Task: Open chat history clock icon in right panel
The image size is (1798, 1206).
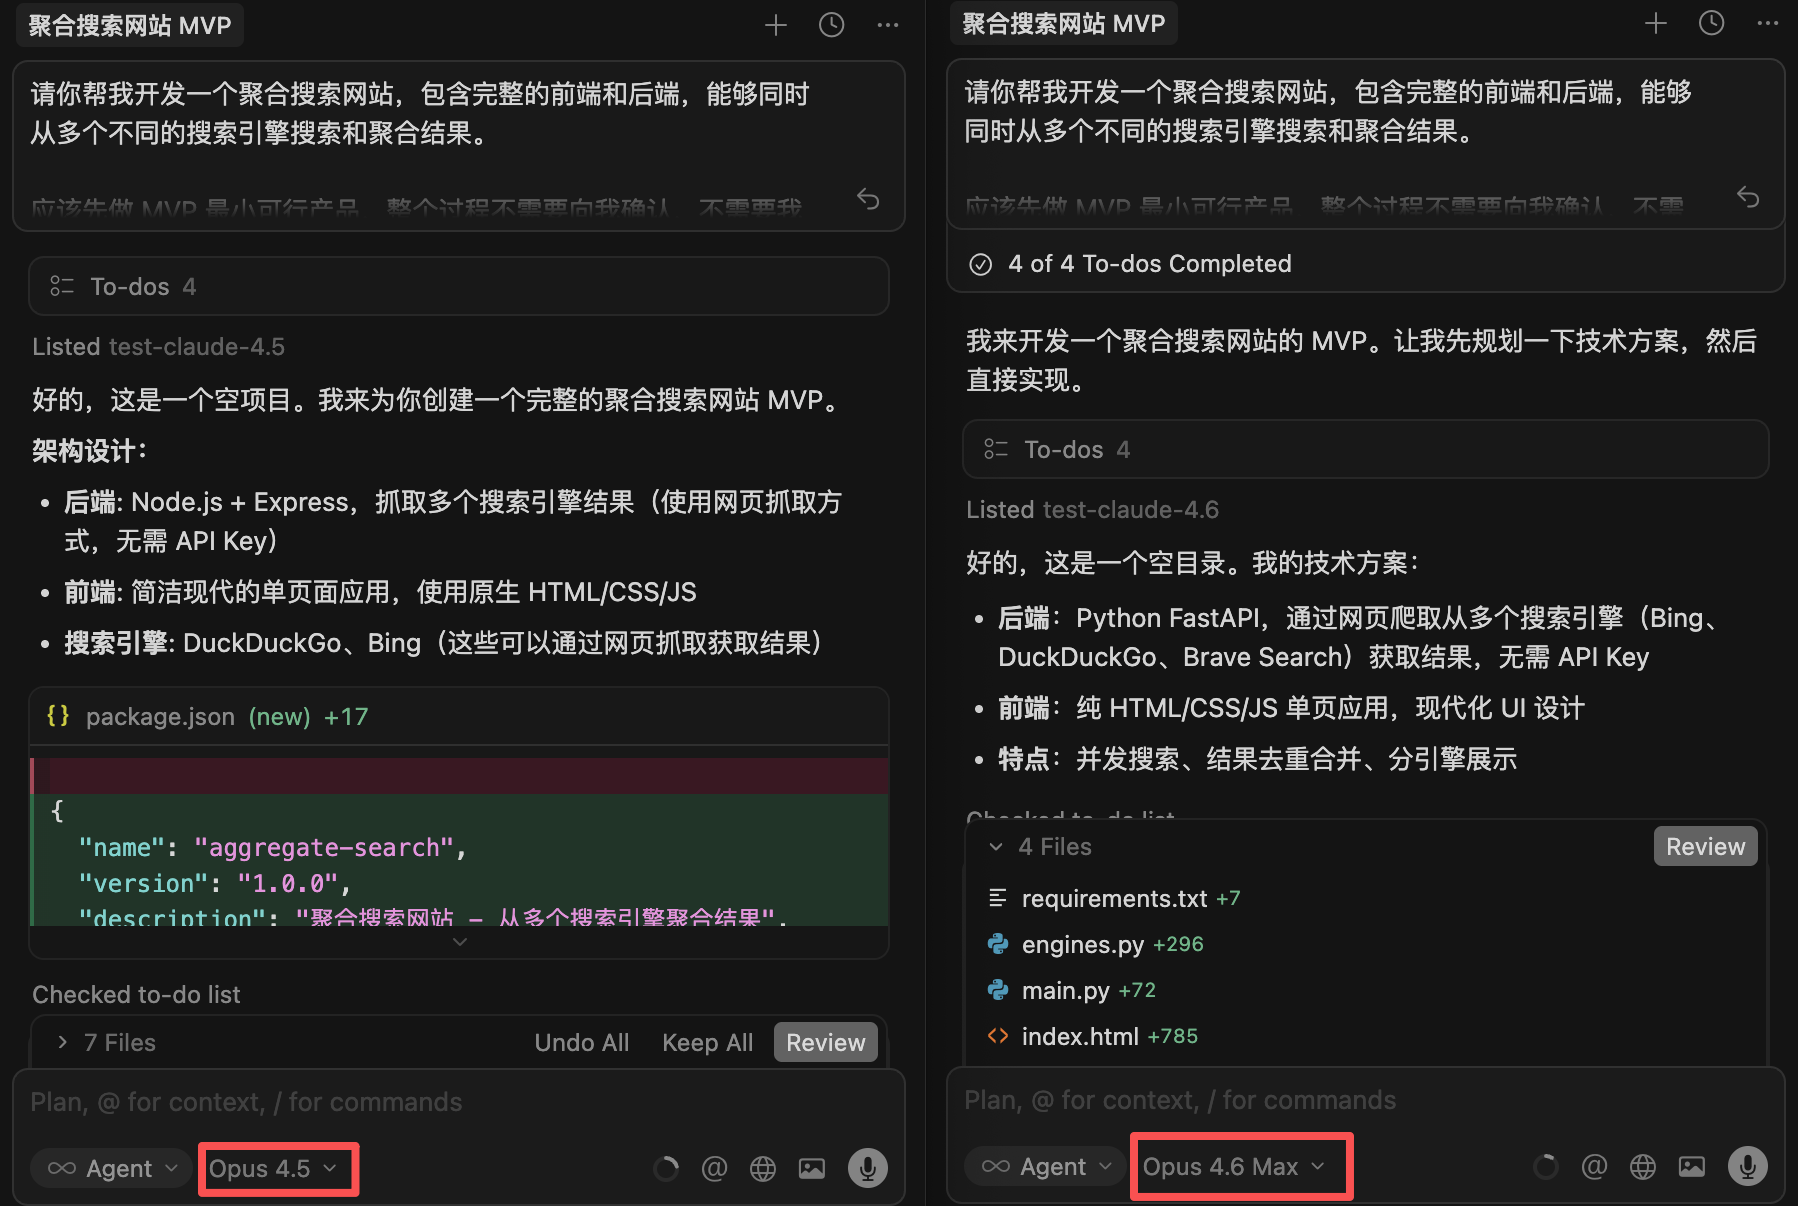Action: point(1712,23)
